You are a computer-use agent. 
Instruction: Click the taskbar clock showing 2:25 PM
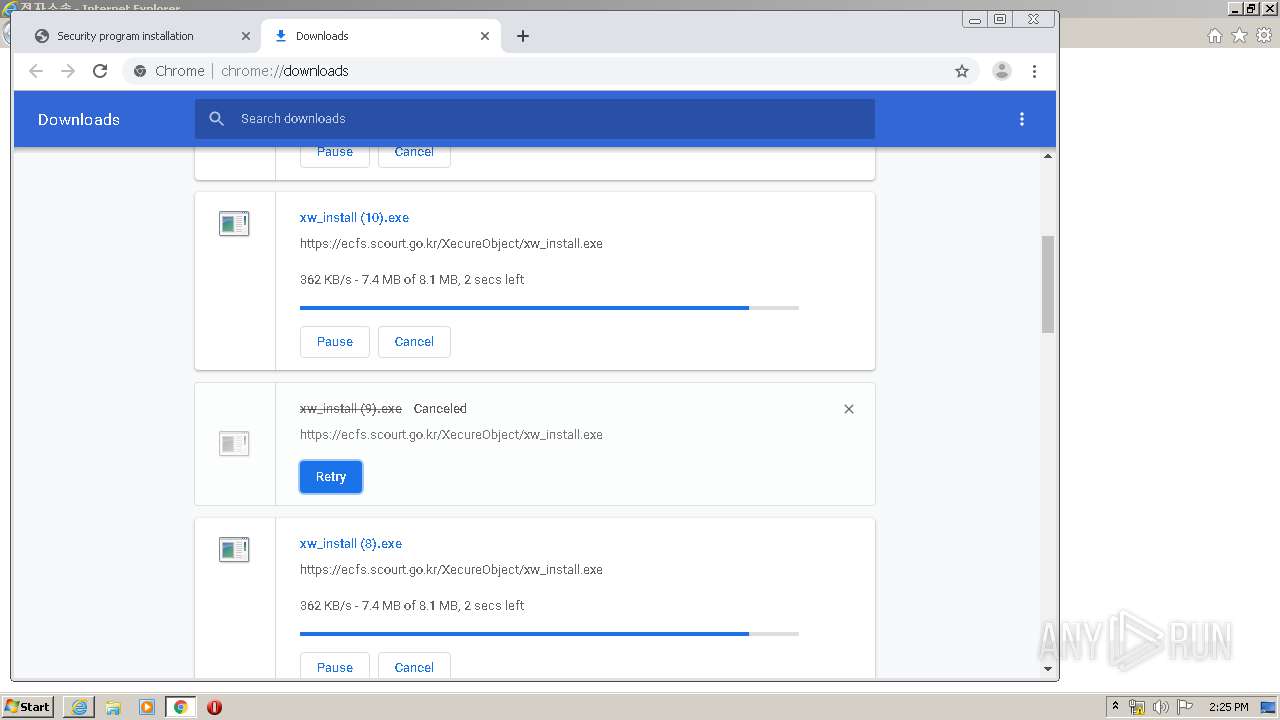[x=1229, y=707]
